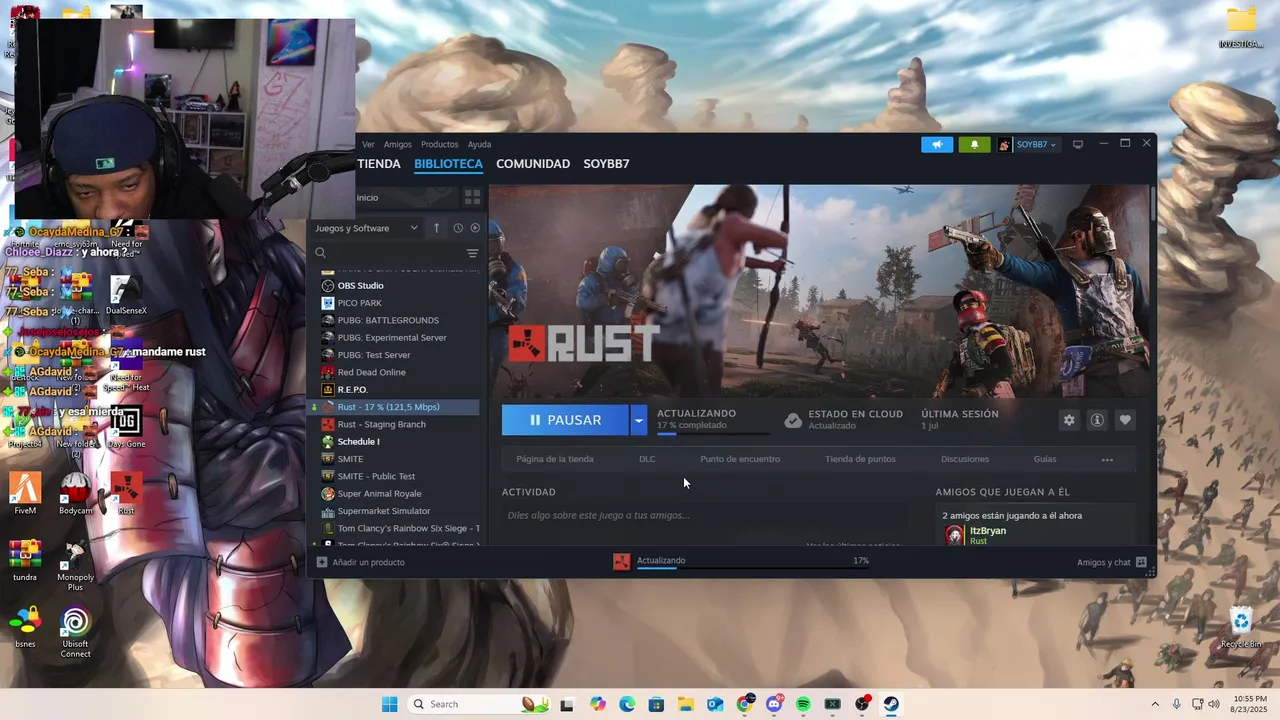Open advanced filters icon in library
This screenshot has height=720, width=1280.
[x=472, y=253]
